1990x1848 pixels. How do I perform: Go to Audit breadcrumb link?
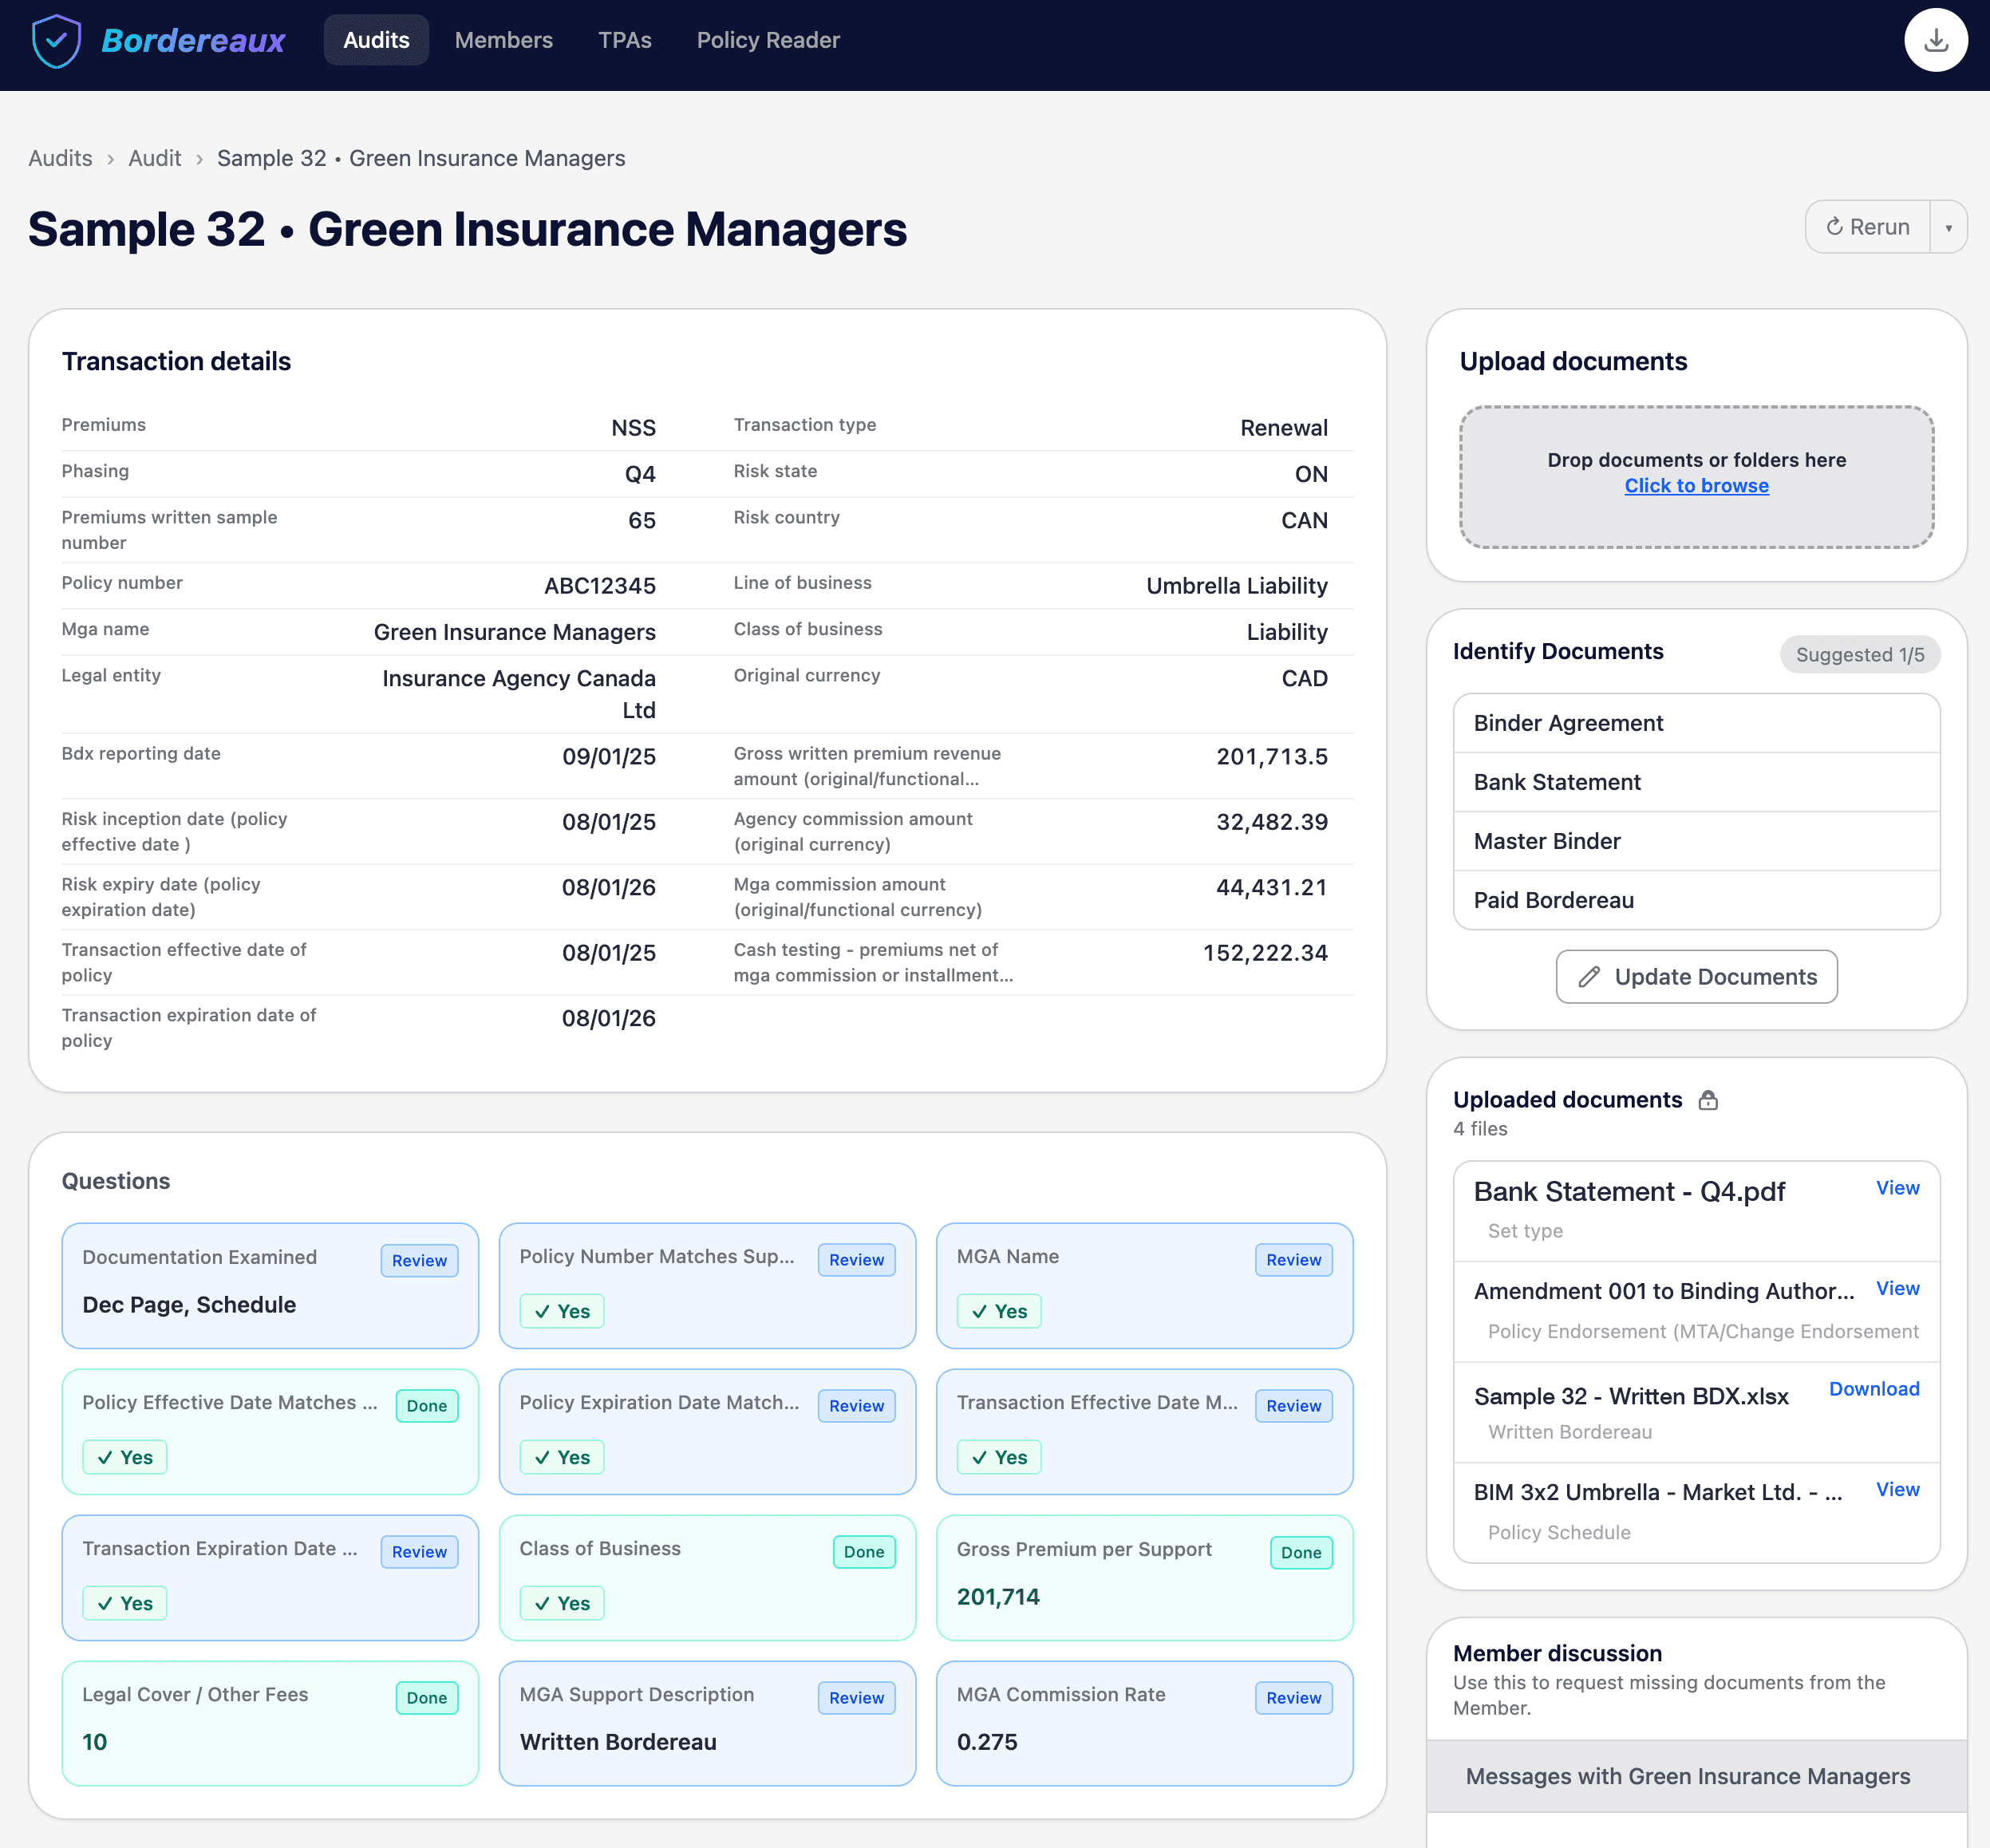pos(155,158)
